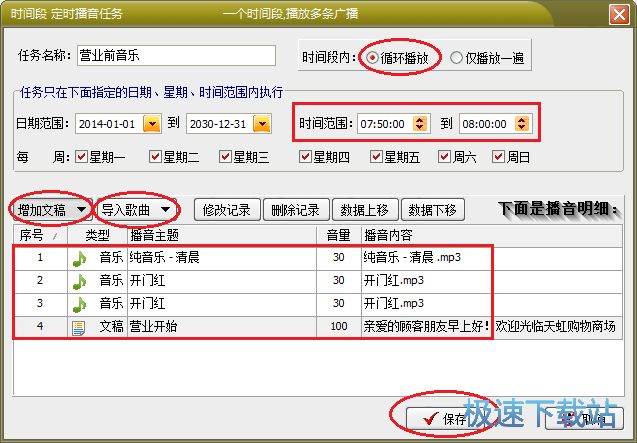Select the row titled 纯音乐 - 清晨

pyautogui.click(x=318, y=258)
